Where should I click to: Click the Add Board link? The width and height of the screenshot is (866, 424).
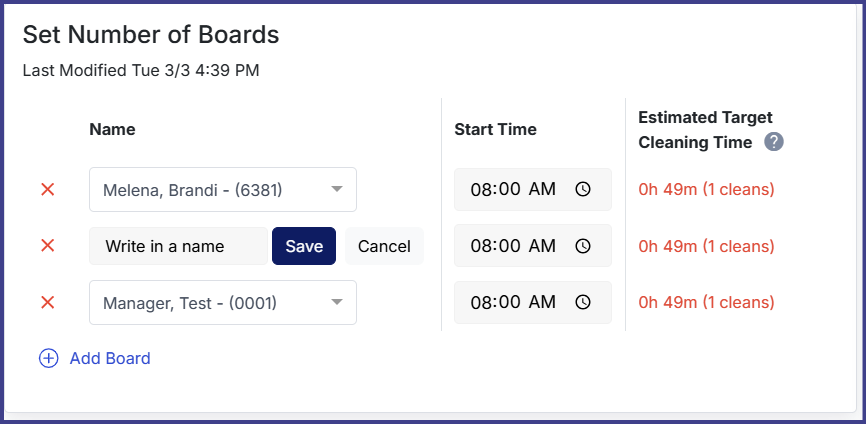coord(110,358)
